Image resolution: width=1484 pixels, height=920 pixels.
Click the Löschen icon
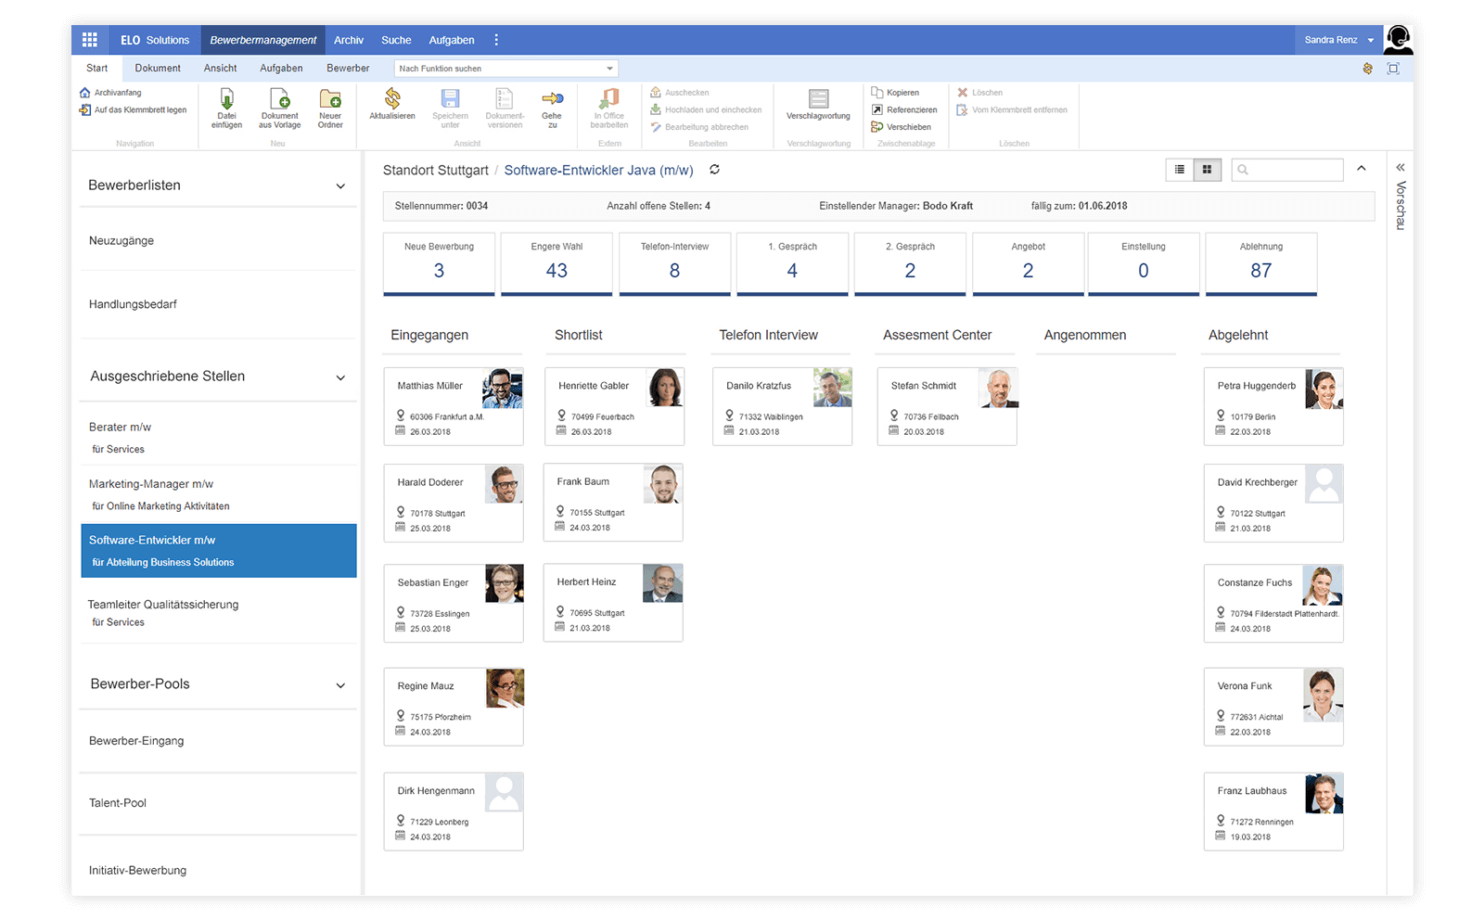click(x=962, y=92)
